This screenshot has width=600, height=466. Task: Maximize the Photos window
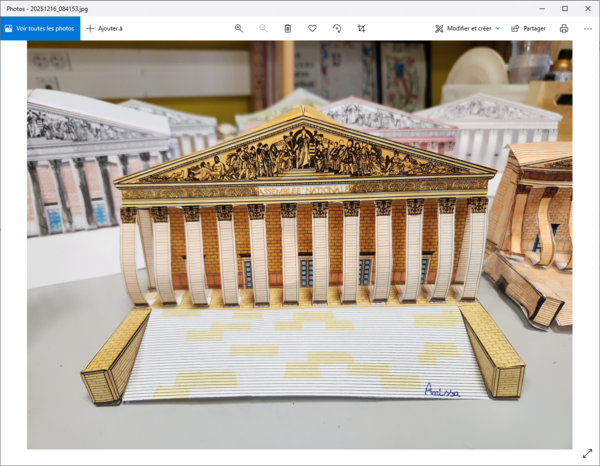click(564, 8)
